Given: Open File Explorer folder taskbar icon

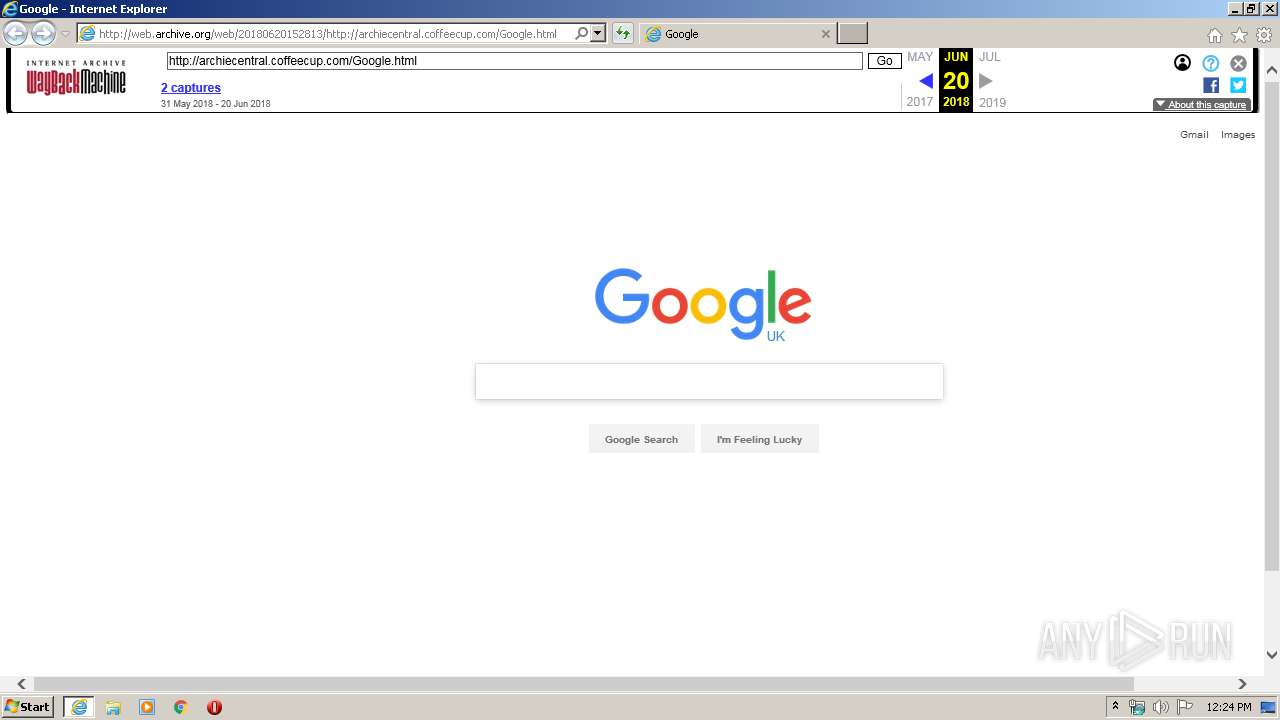Looking at the screenshot, I should pos(113,707).
